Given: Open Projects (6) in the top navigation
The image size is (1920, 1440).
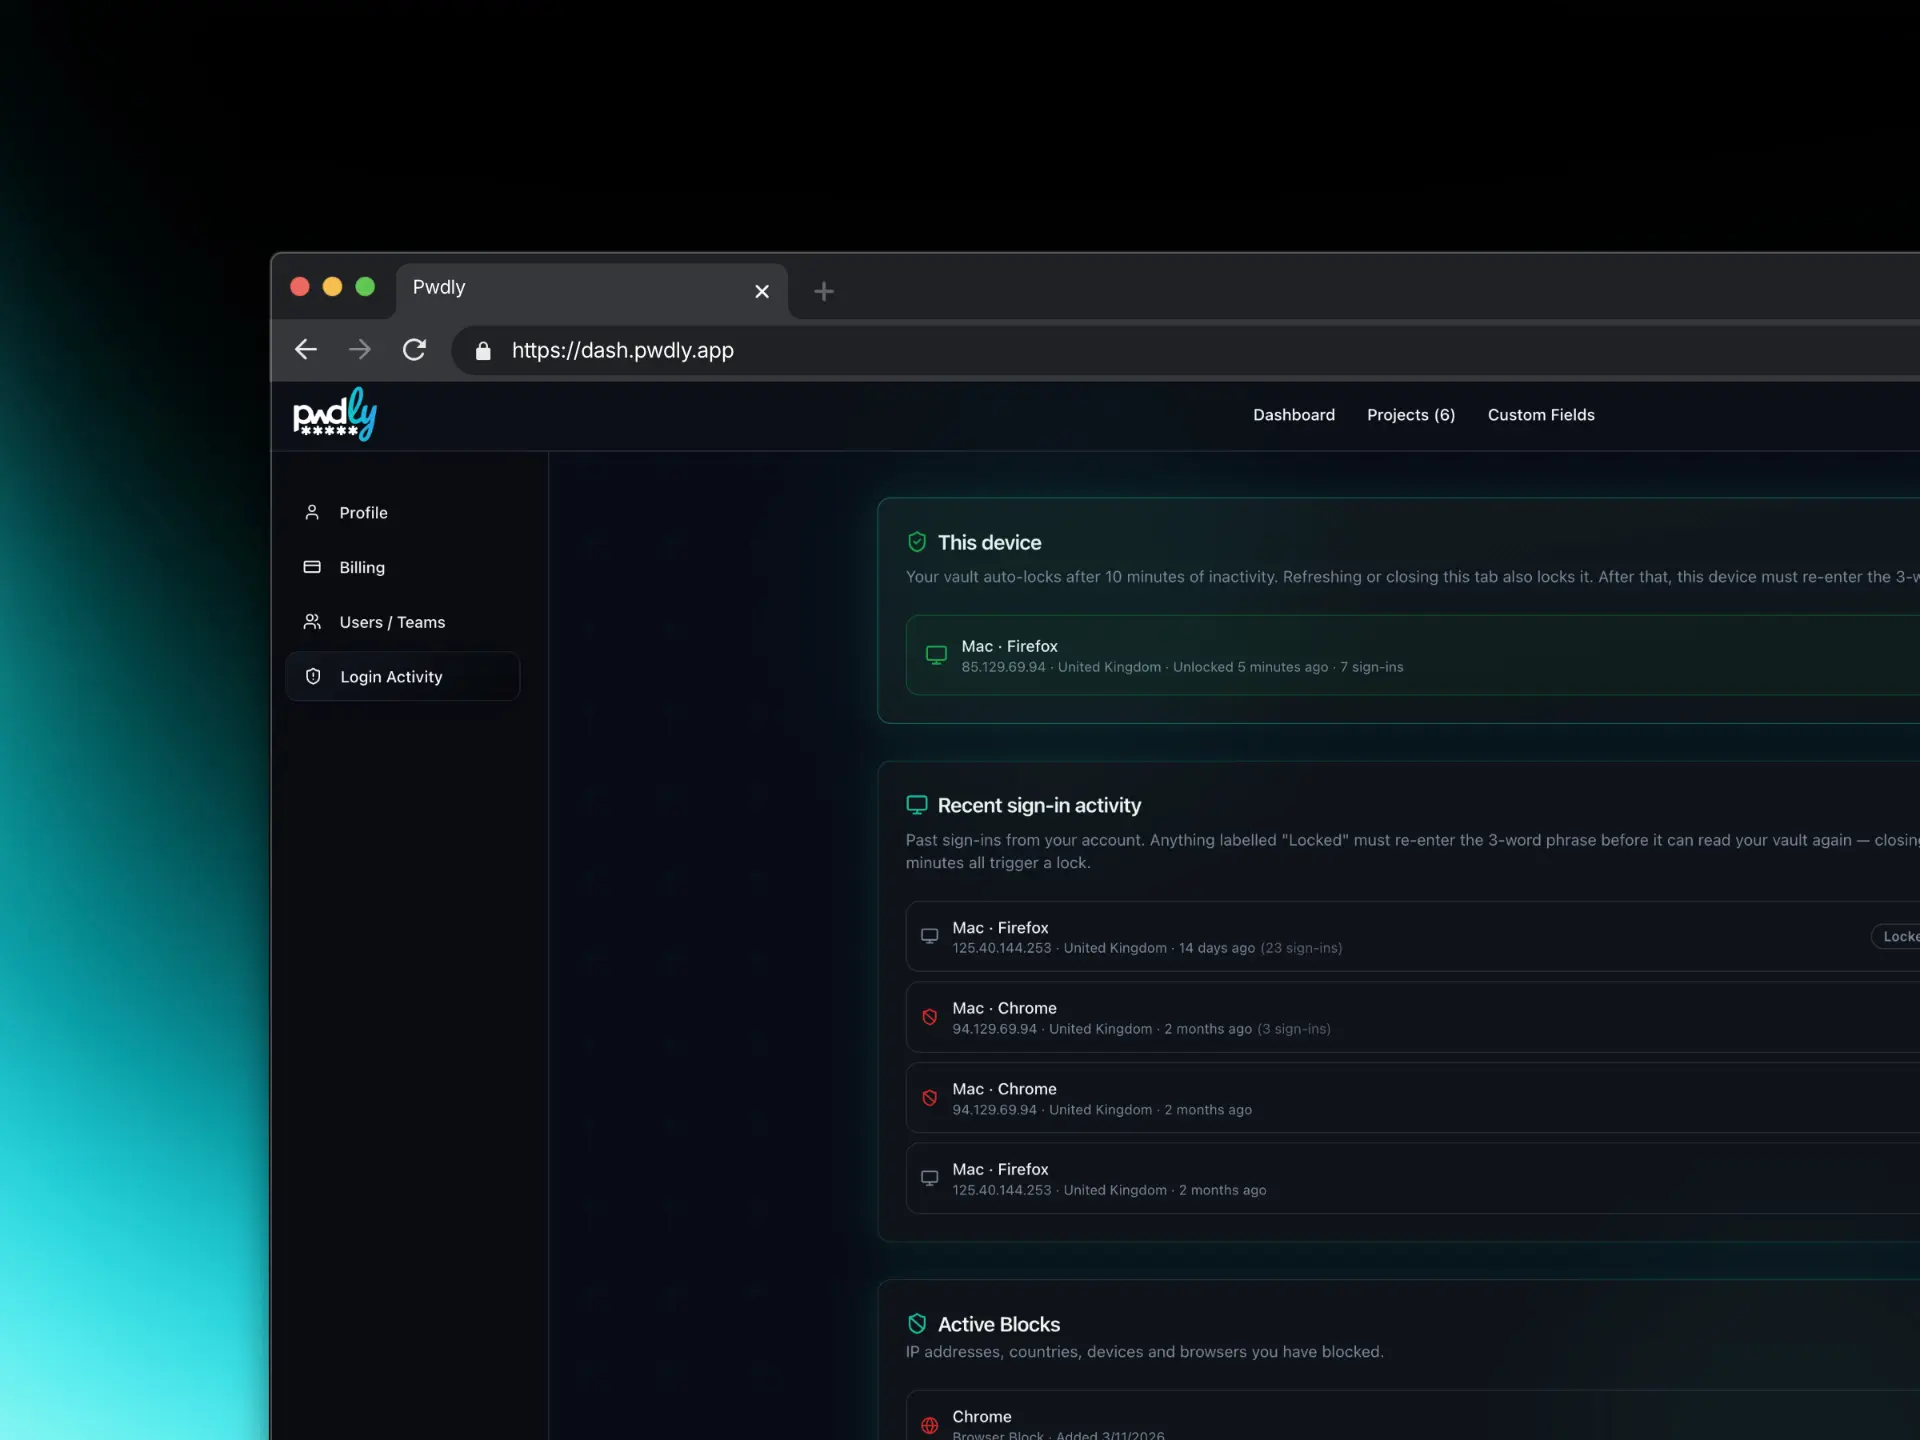Looking at the screenshot, I should tap(1411, 415).
